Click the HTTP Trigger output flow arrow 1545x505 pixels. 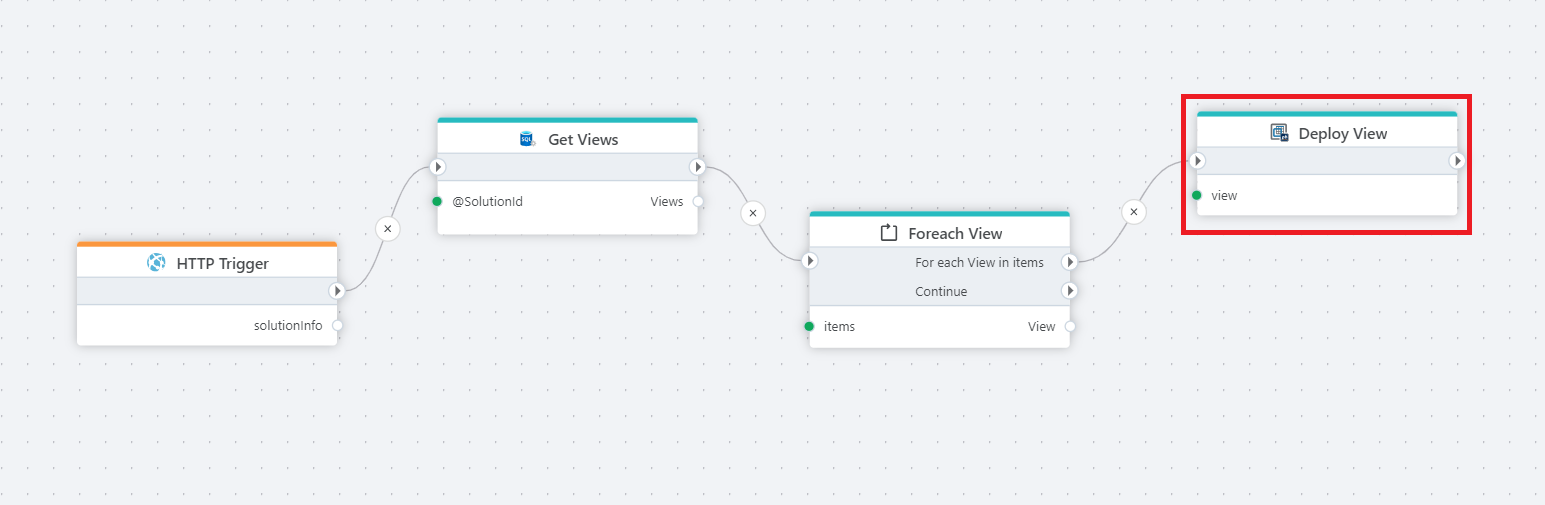point(337,291)
